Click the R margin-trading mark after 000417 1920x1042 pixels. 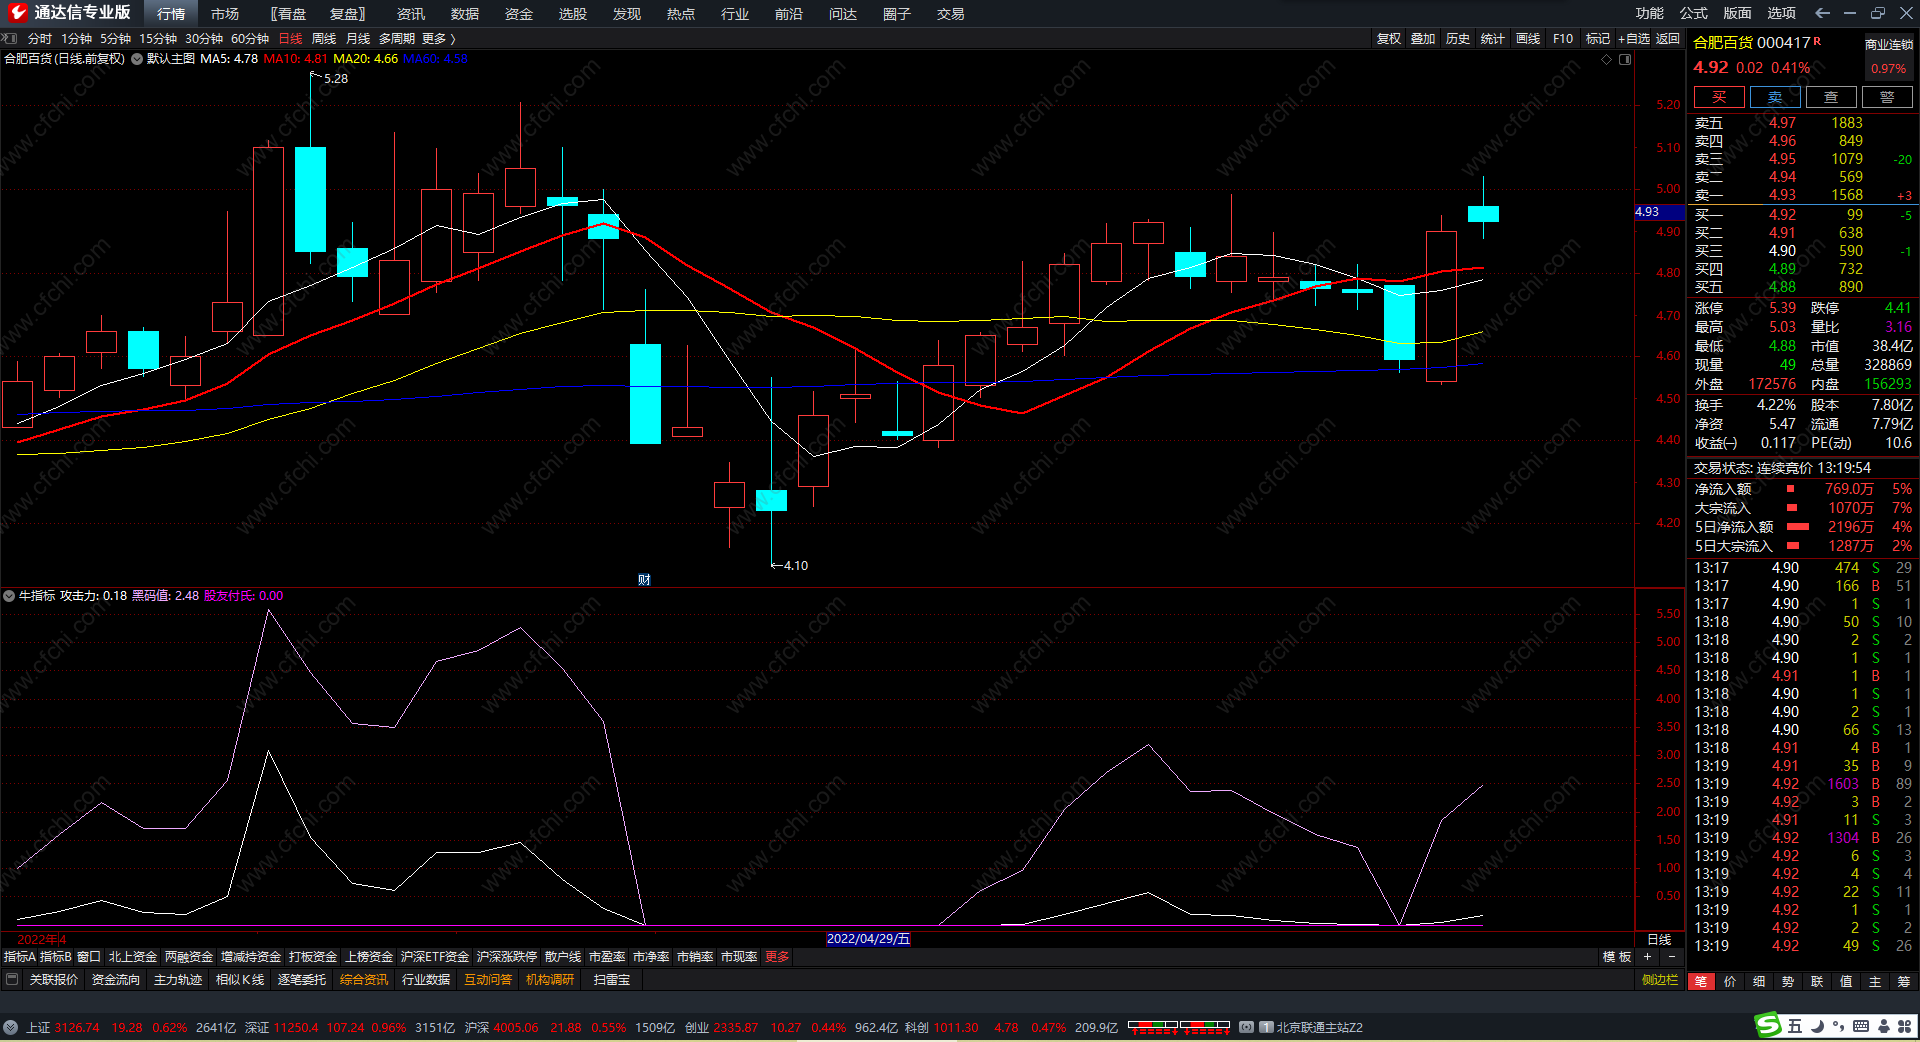[x=1817, y=41]
